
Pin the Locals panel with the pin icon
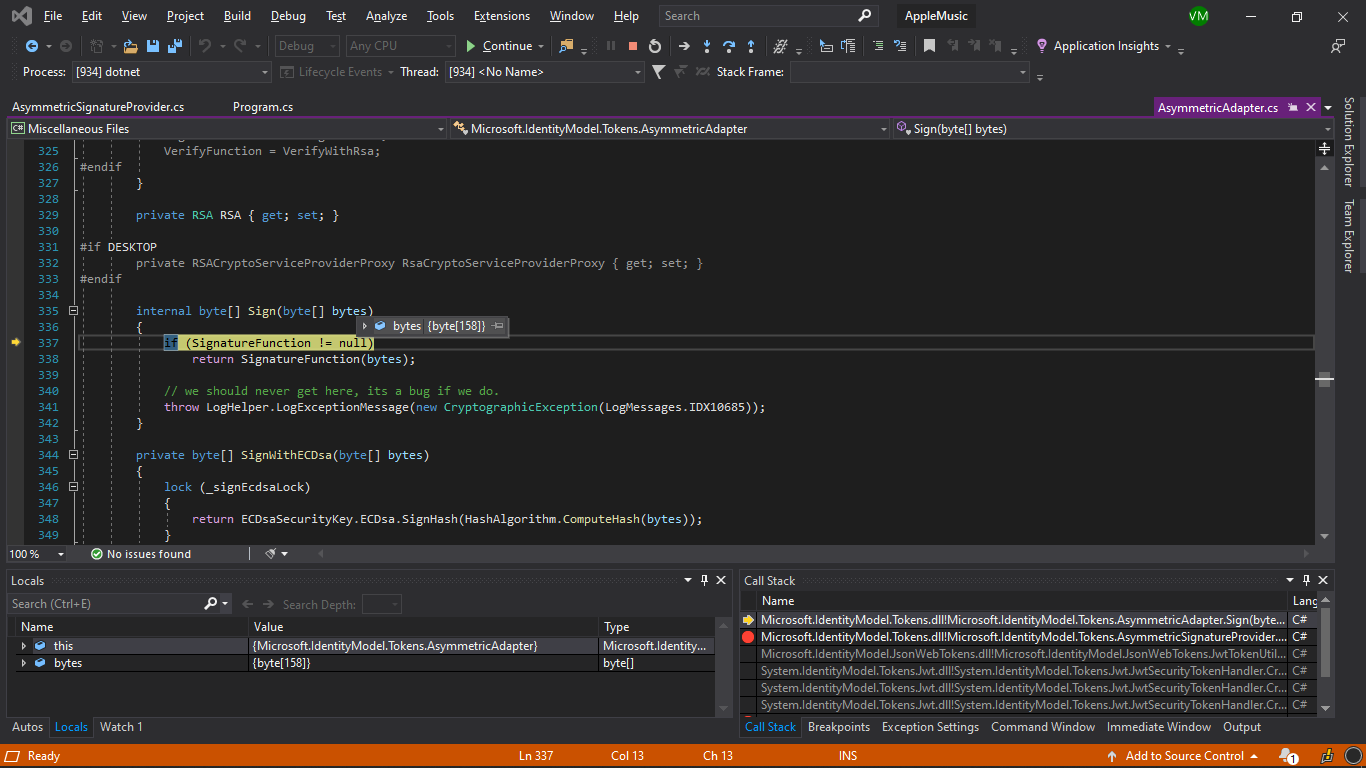click(x=704, y=580)
